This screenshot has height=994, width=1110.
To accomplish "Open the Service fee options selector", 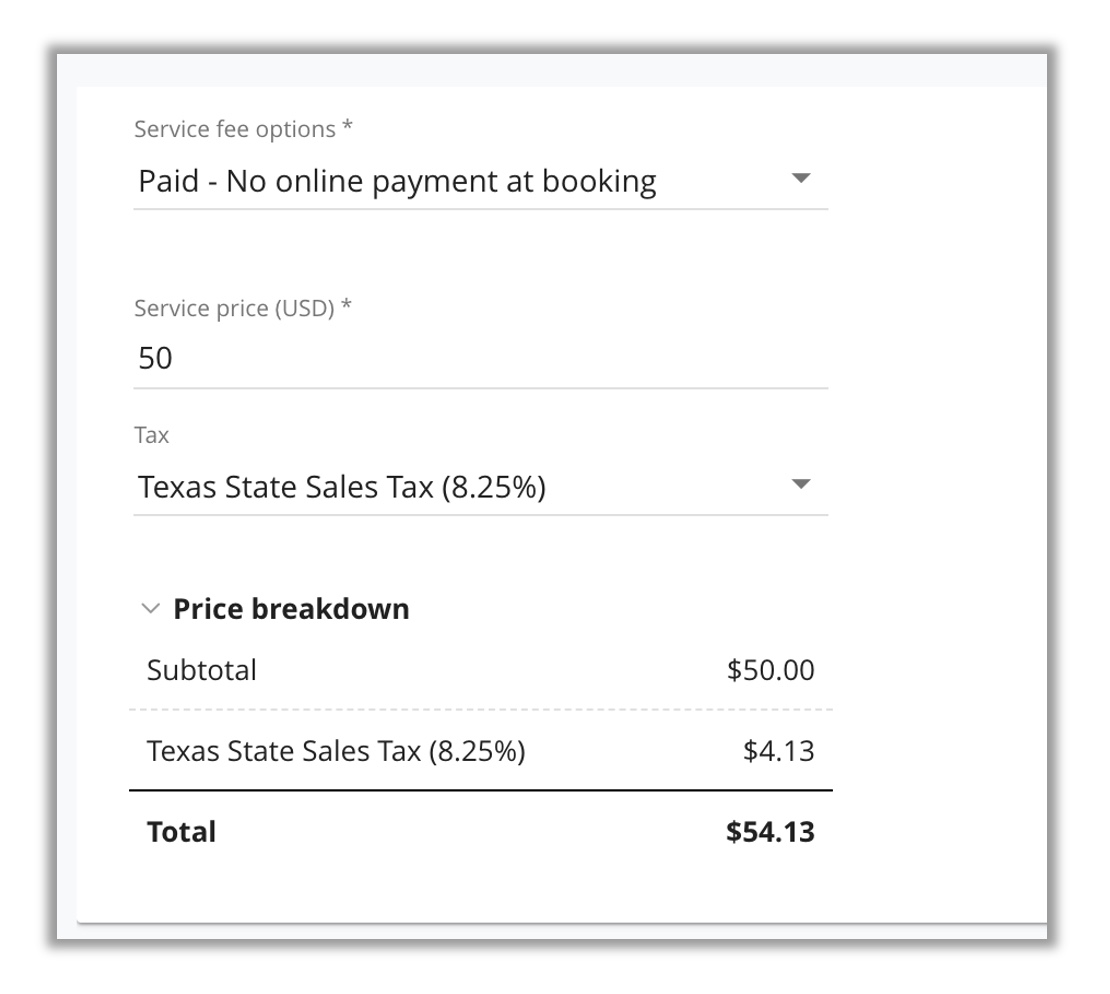I will [480, 180].
